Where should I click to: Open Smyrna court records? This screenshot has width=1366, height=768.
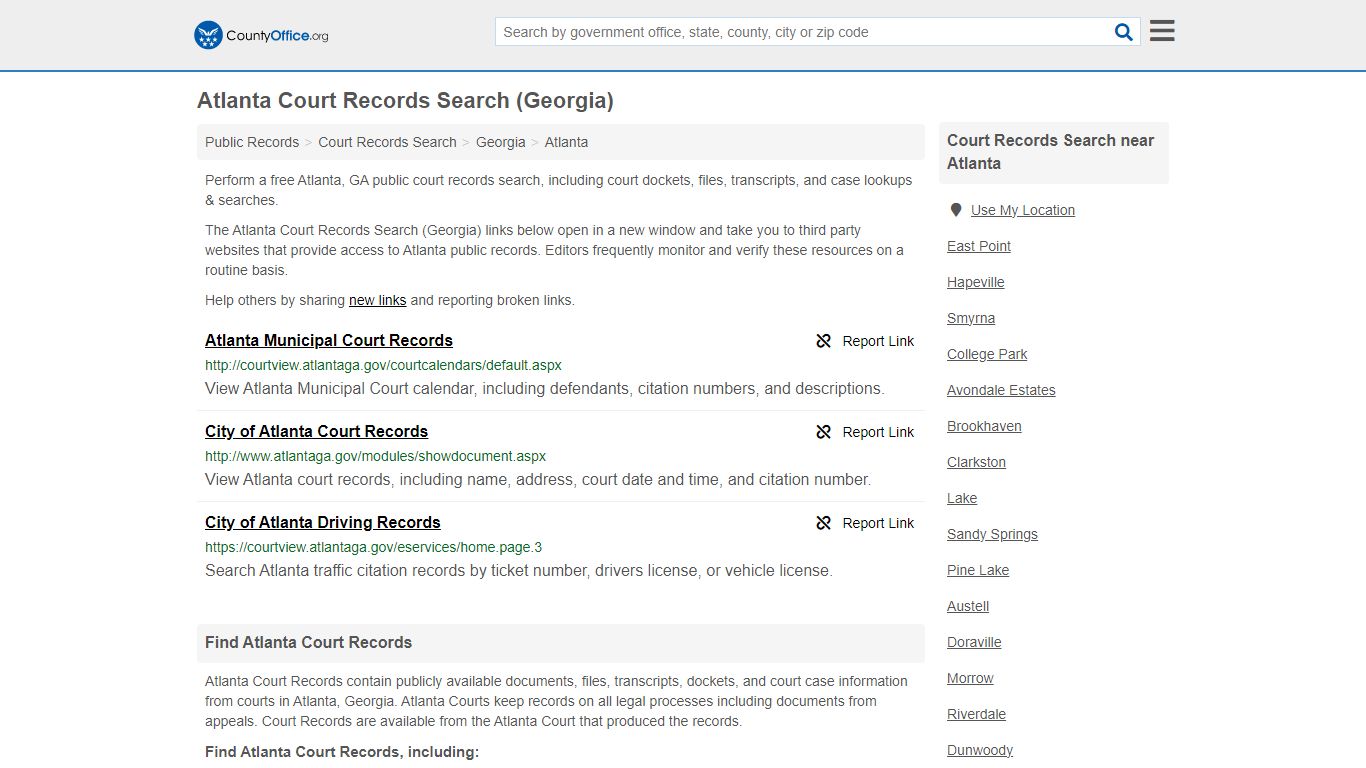[970, 318]
